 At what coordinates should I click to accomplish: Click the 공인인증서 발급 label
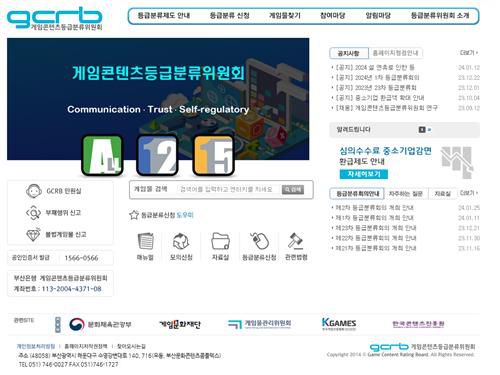pyautogui.click(x=31, y=258)
